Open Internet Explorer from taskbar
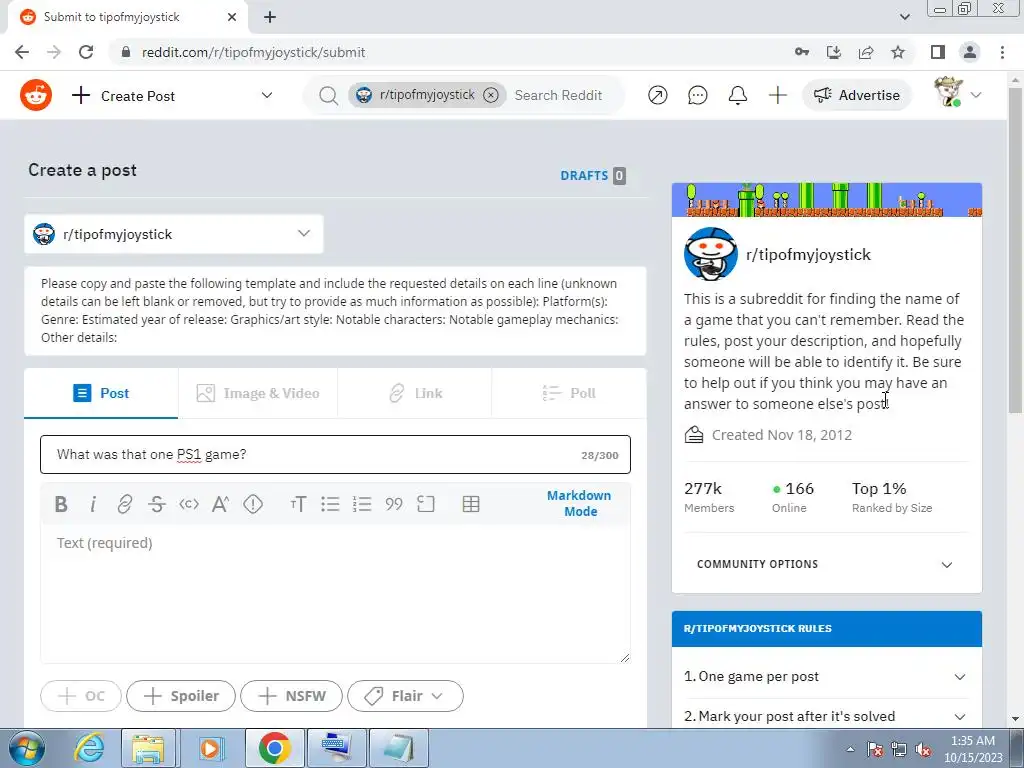This screenshot has height=768, width=1024. click(88, 748)
